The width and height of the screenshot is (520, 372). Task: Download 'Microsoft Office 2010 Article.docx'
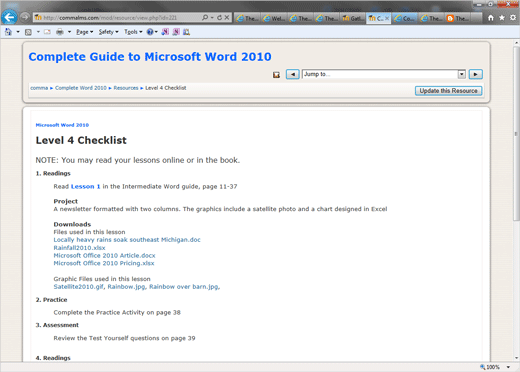coord(104,255)
